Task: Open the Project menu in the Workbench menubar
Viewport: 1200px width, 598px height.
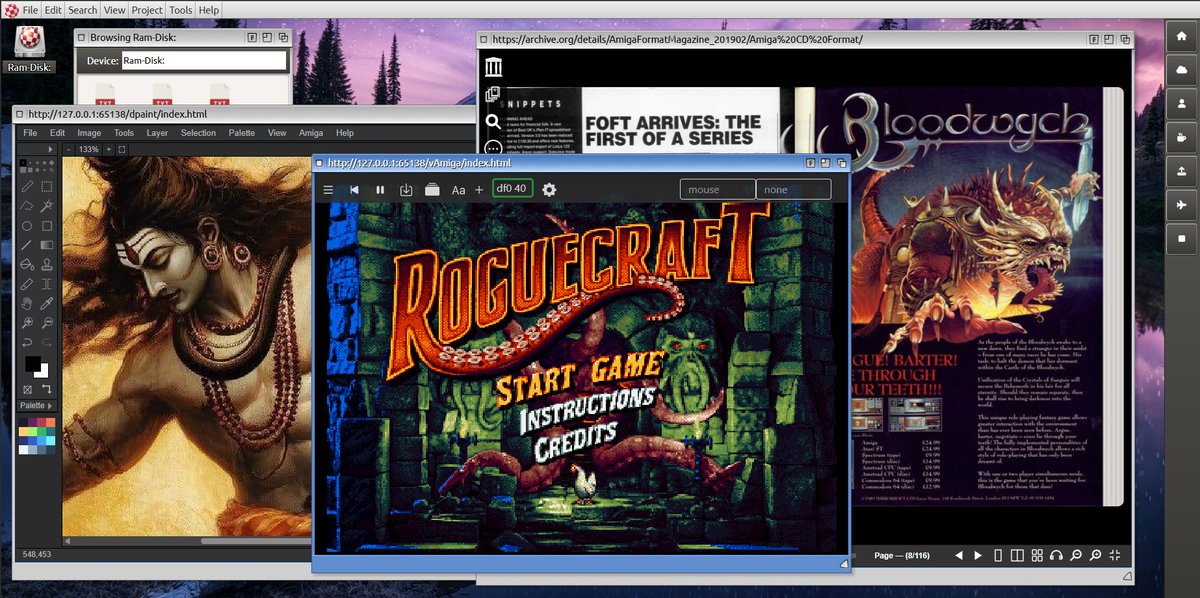Action: click(x=147, y=10)
